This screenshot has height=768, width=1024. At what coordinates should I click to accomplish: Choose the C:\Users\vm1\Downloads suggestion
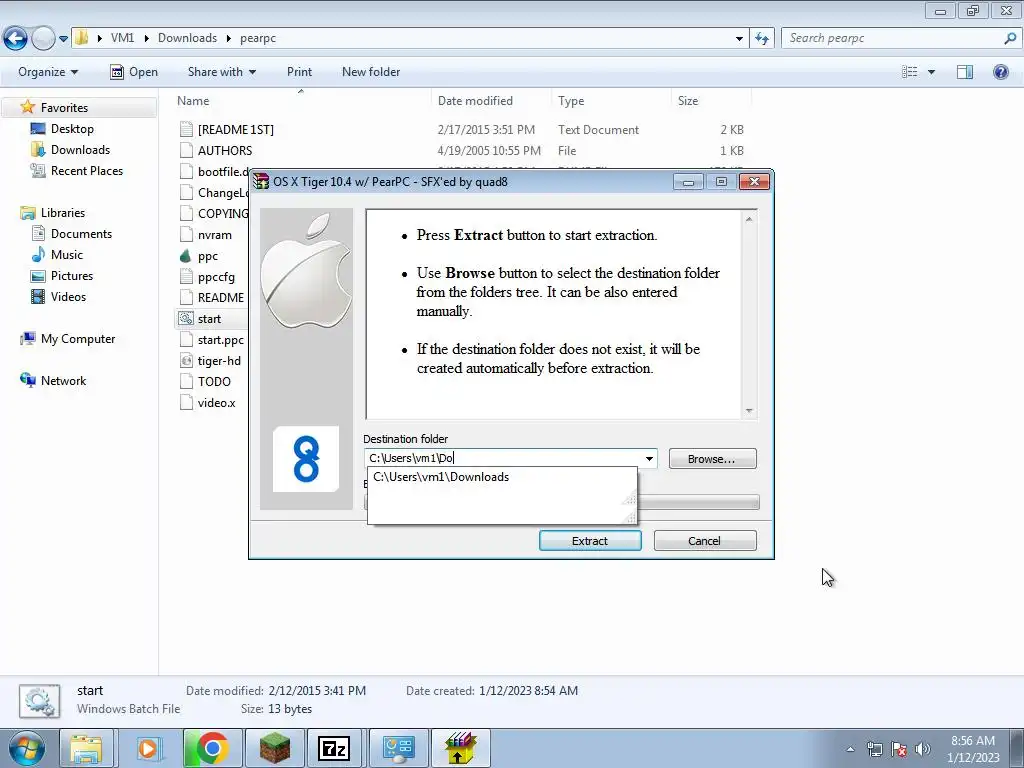pos(441,477)
